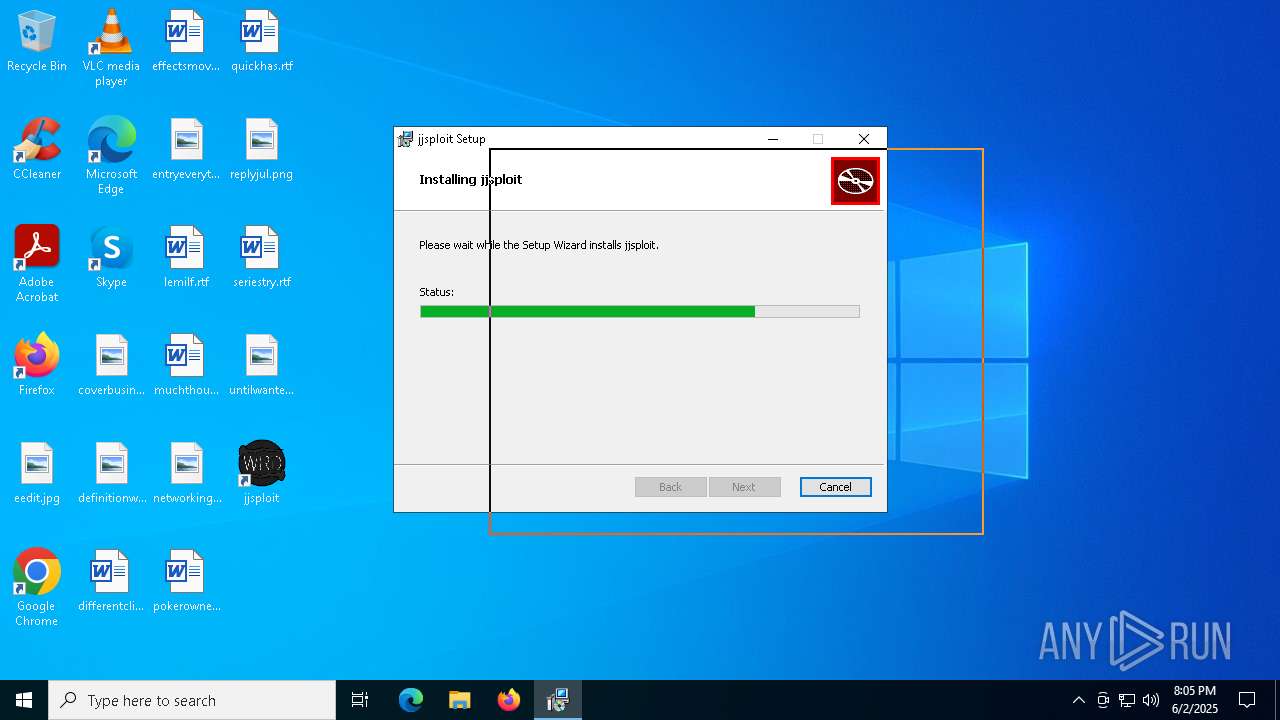
Task: Open Google Chrome desktop shortcut
Action: 37,588
